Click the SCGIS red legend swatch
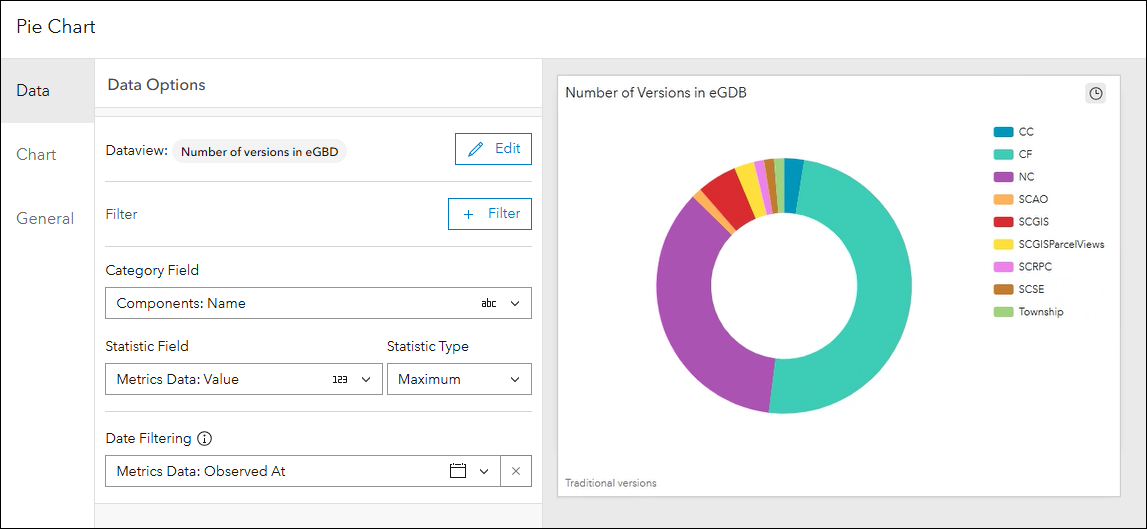 [1003, 222]
